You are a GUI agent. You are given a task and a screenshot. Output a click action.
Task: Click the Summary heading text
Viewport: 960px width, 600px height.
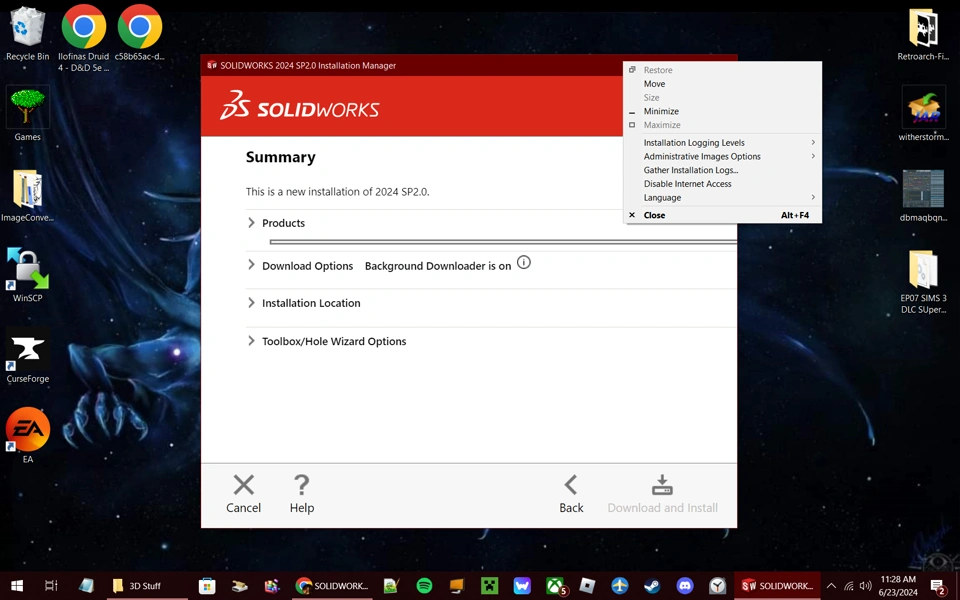pos(280,157)
